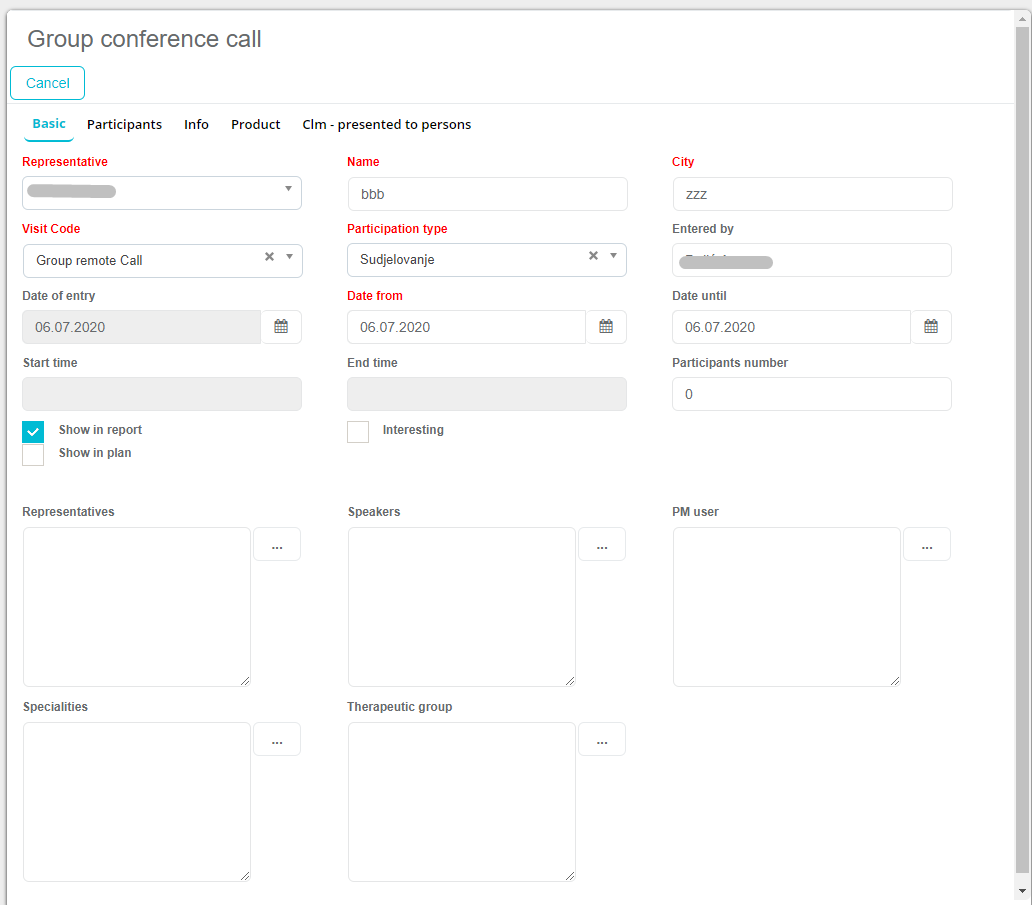The image size is (1032, 905).
Task: Open the Therapeutic group browse button
Action: [602, 740]
